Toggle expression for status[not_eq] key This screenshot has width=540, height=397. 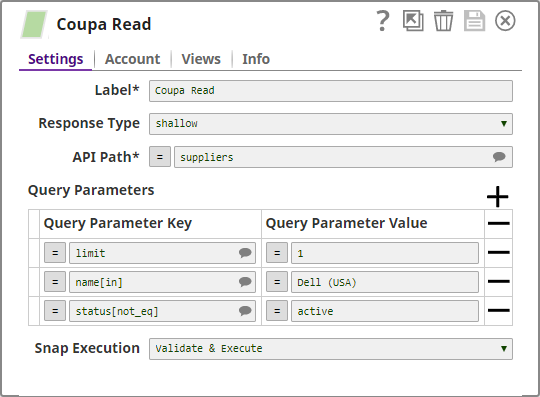click(55, 311)
